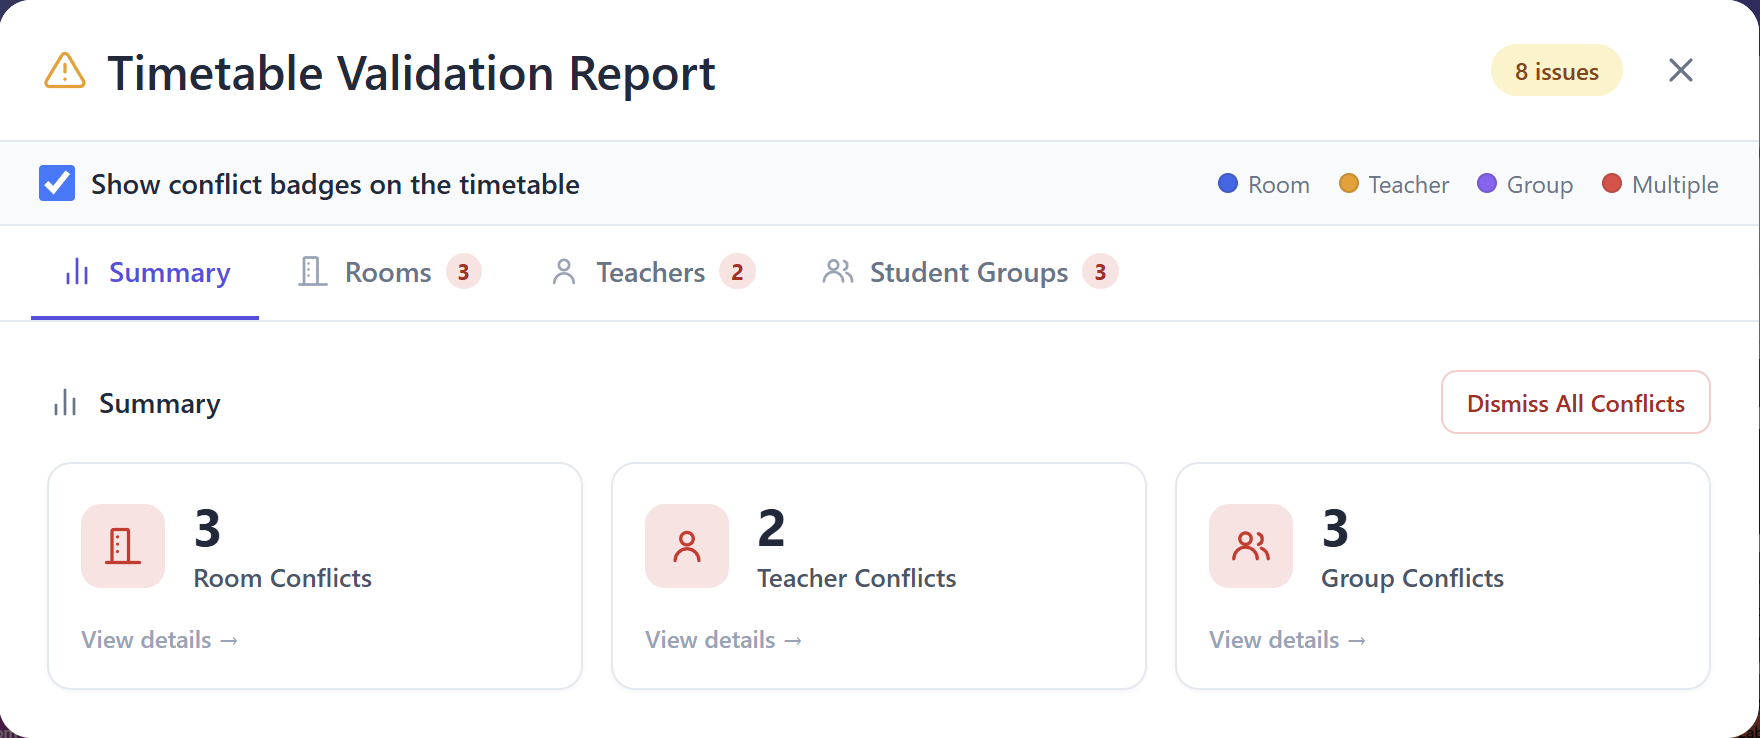Click the Rooms tab count badge 3
This screenshot has height=738, width=1760.
(464, 272)
